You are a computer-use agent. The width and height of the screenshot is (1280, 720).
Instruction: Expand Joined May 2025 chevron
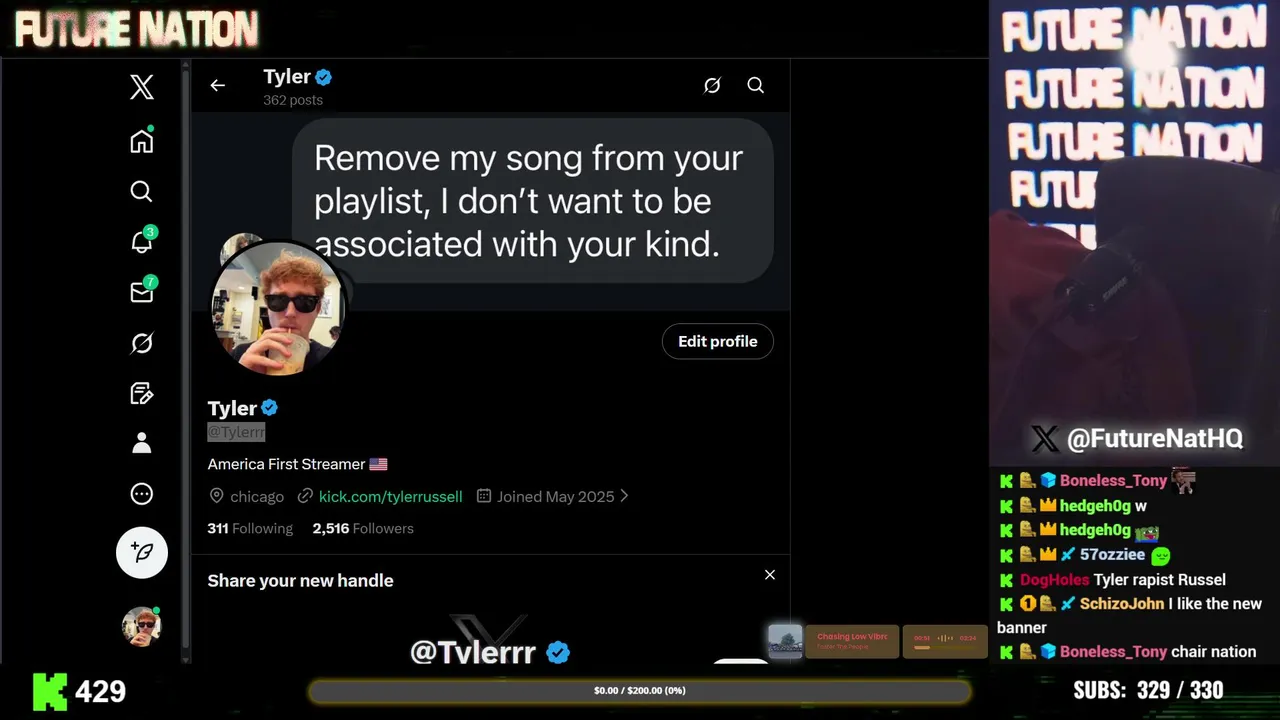point(624,496)
